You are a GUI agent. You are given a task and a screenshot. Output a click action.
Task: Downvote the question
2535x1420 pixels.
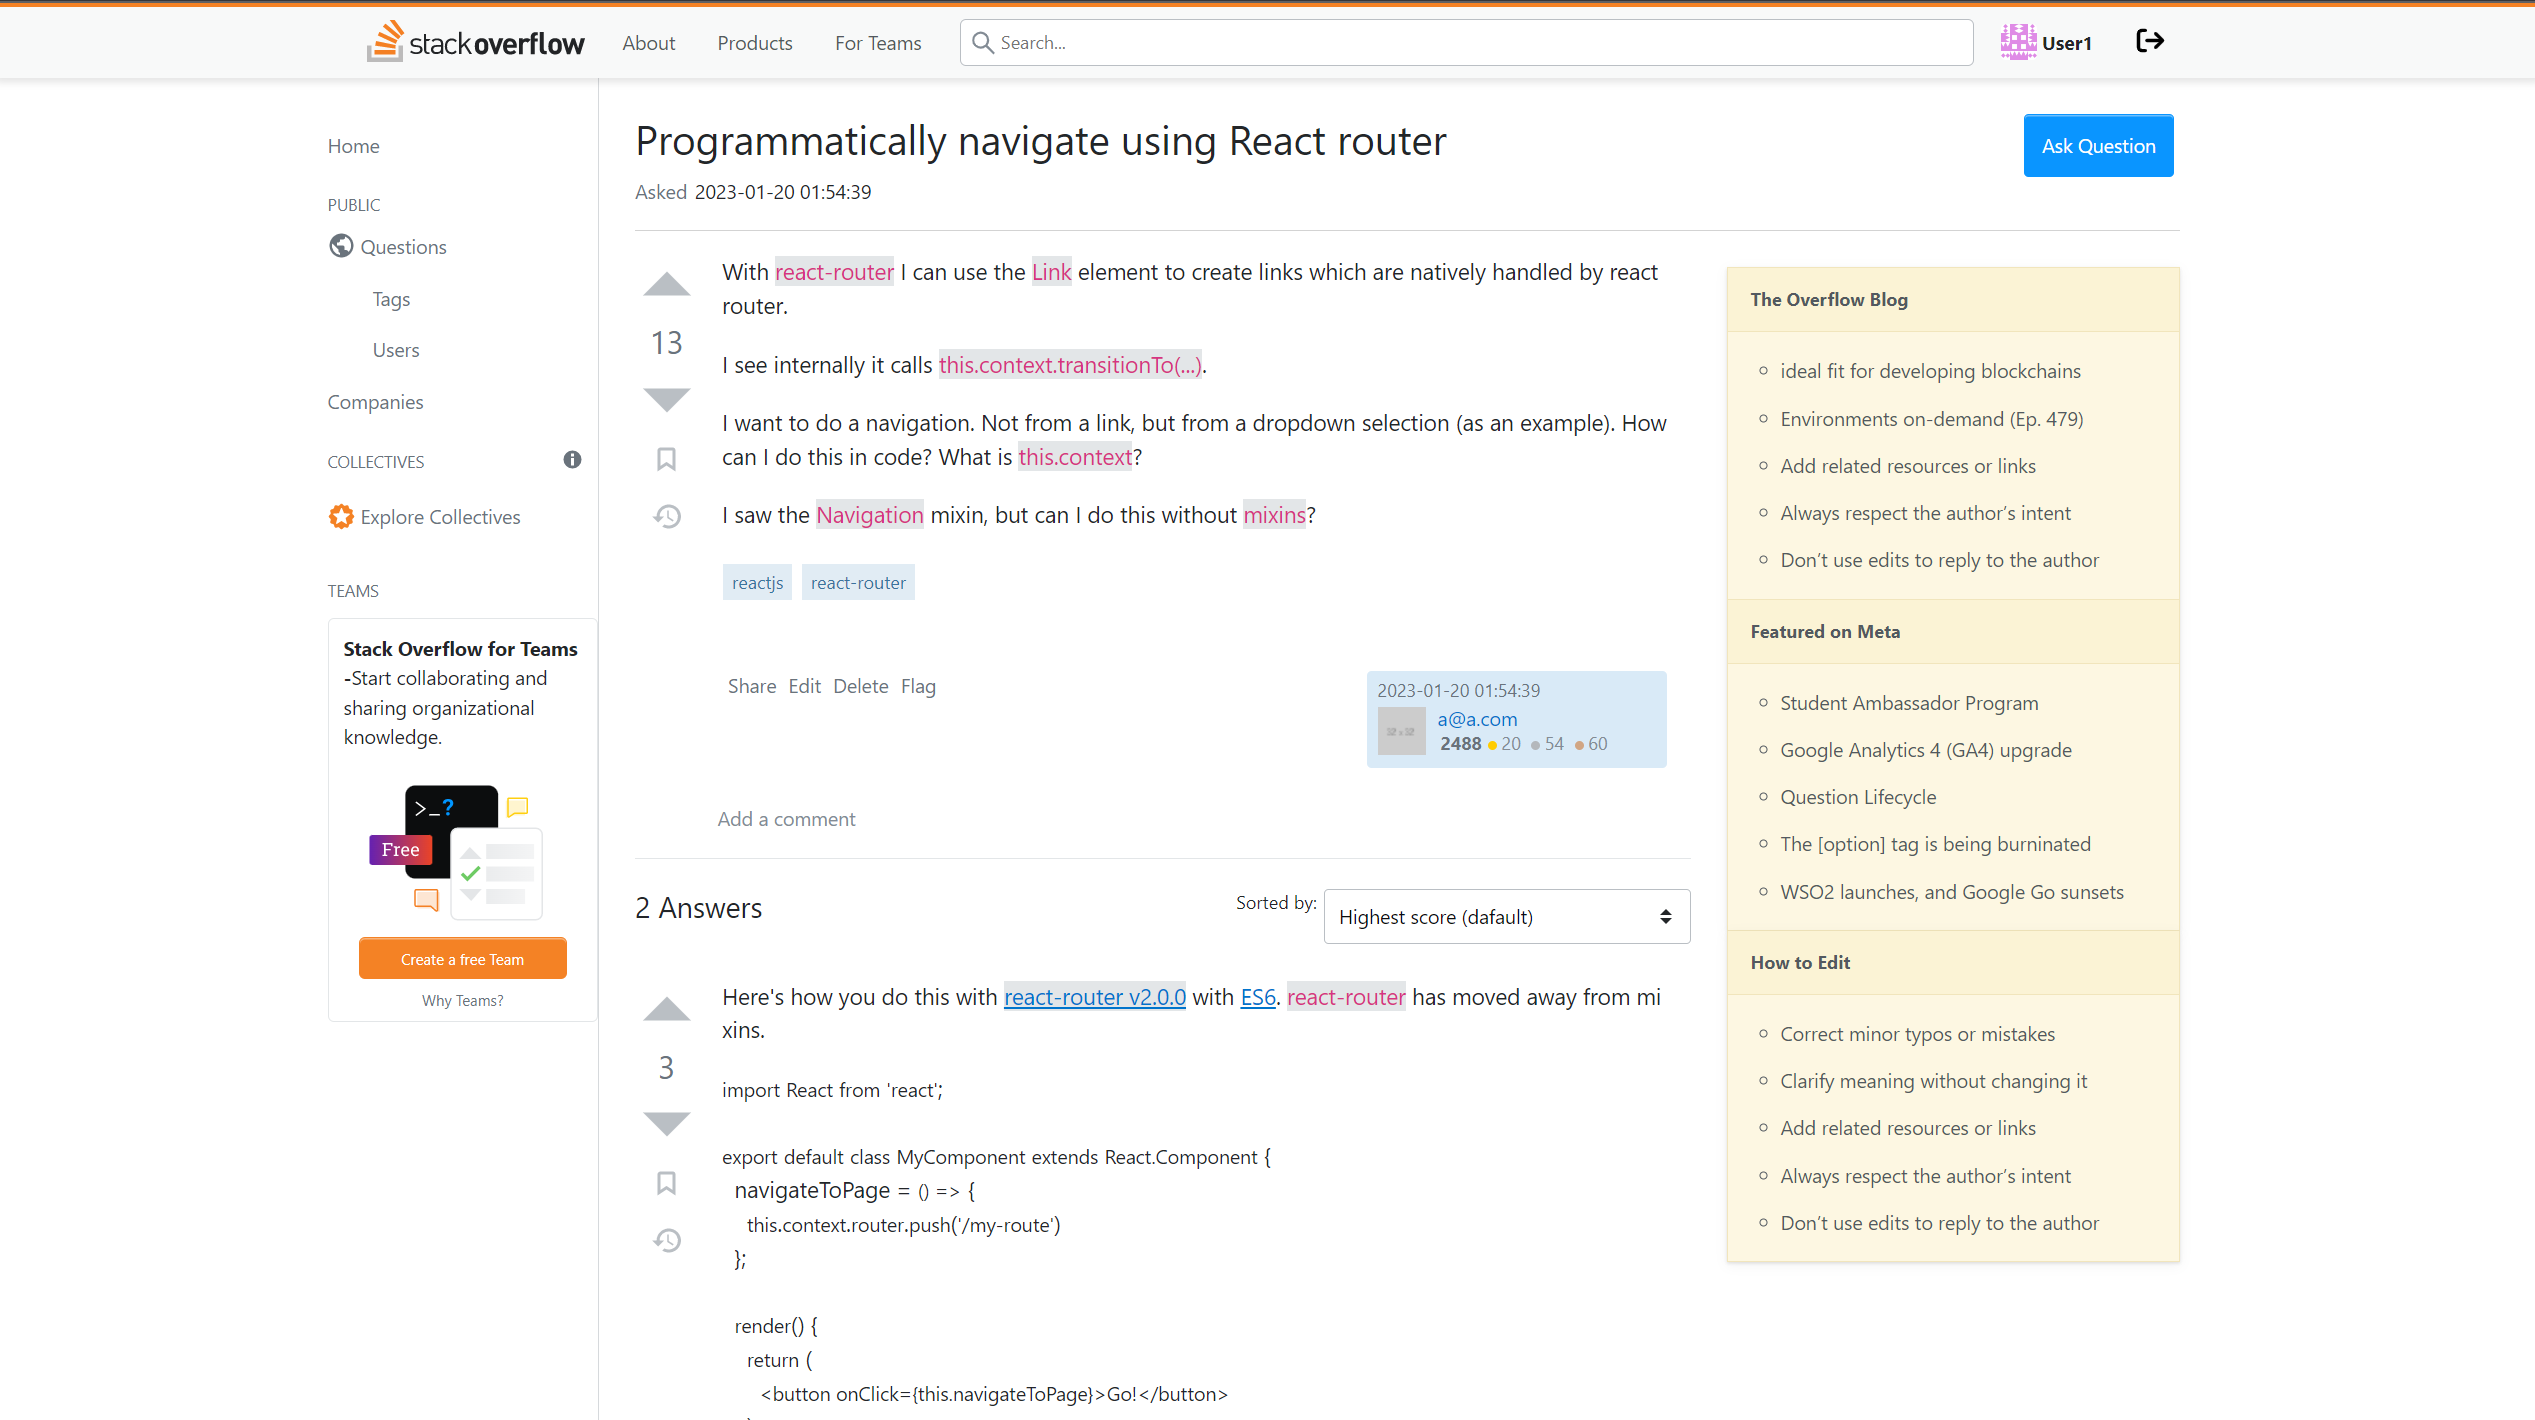pos(665,398)
